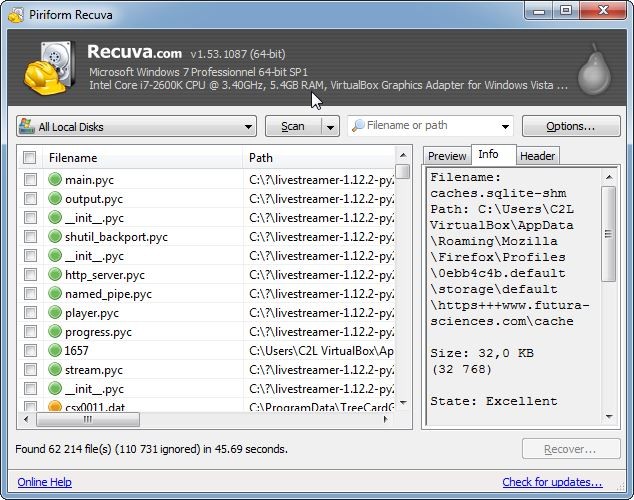Click the file list scroll down arrow
This screenshot has width=634, height=500.
tap(403, 403)
